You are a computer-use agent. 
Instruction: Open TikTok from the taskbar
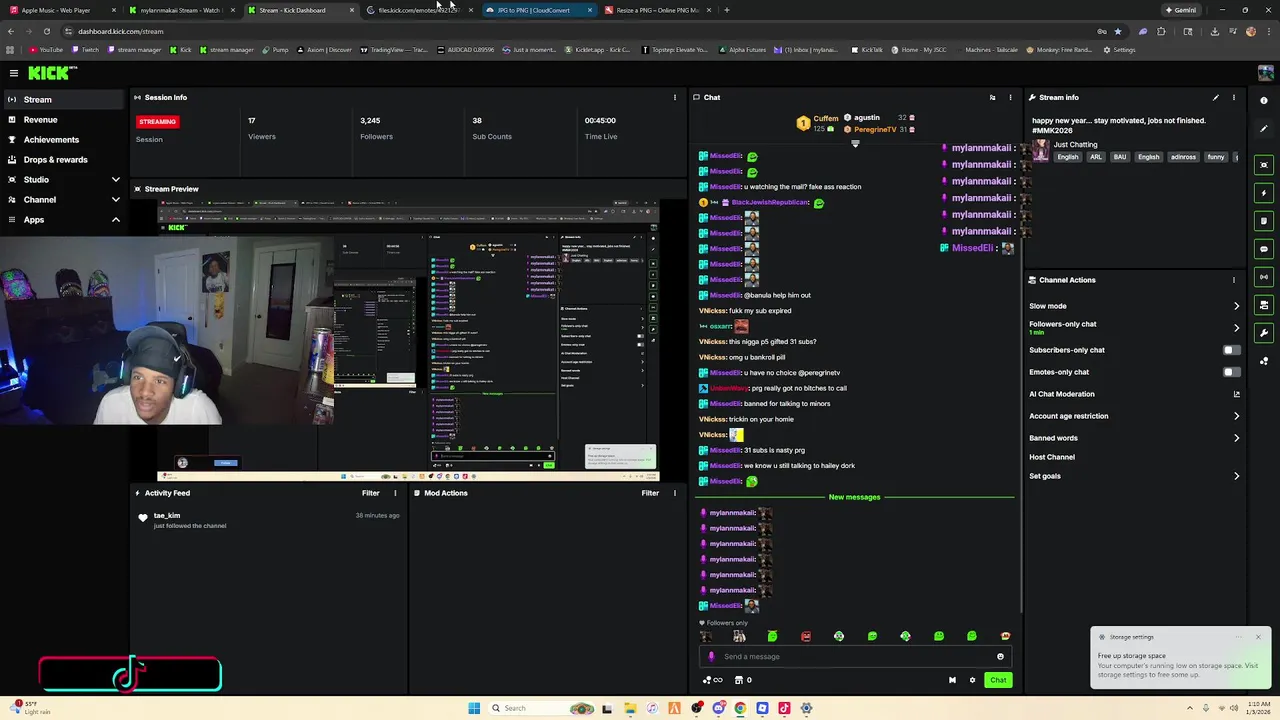(784, 708)
